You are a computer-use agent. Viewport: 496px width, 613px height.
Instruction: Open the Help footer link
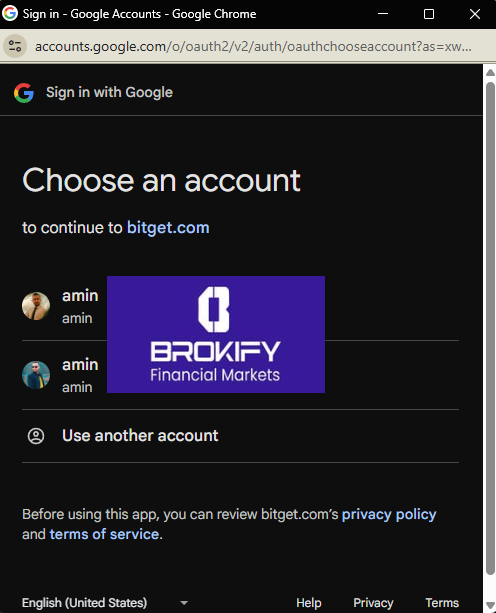(309, 602)
